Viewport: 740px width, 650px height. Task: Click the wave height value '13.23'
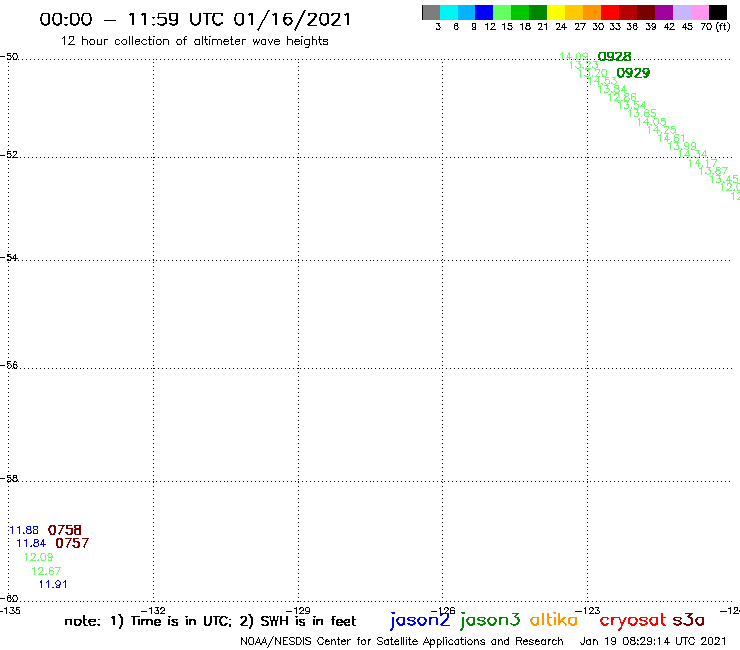[x=584, y=65]
